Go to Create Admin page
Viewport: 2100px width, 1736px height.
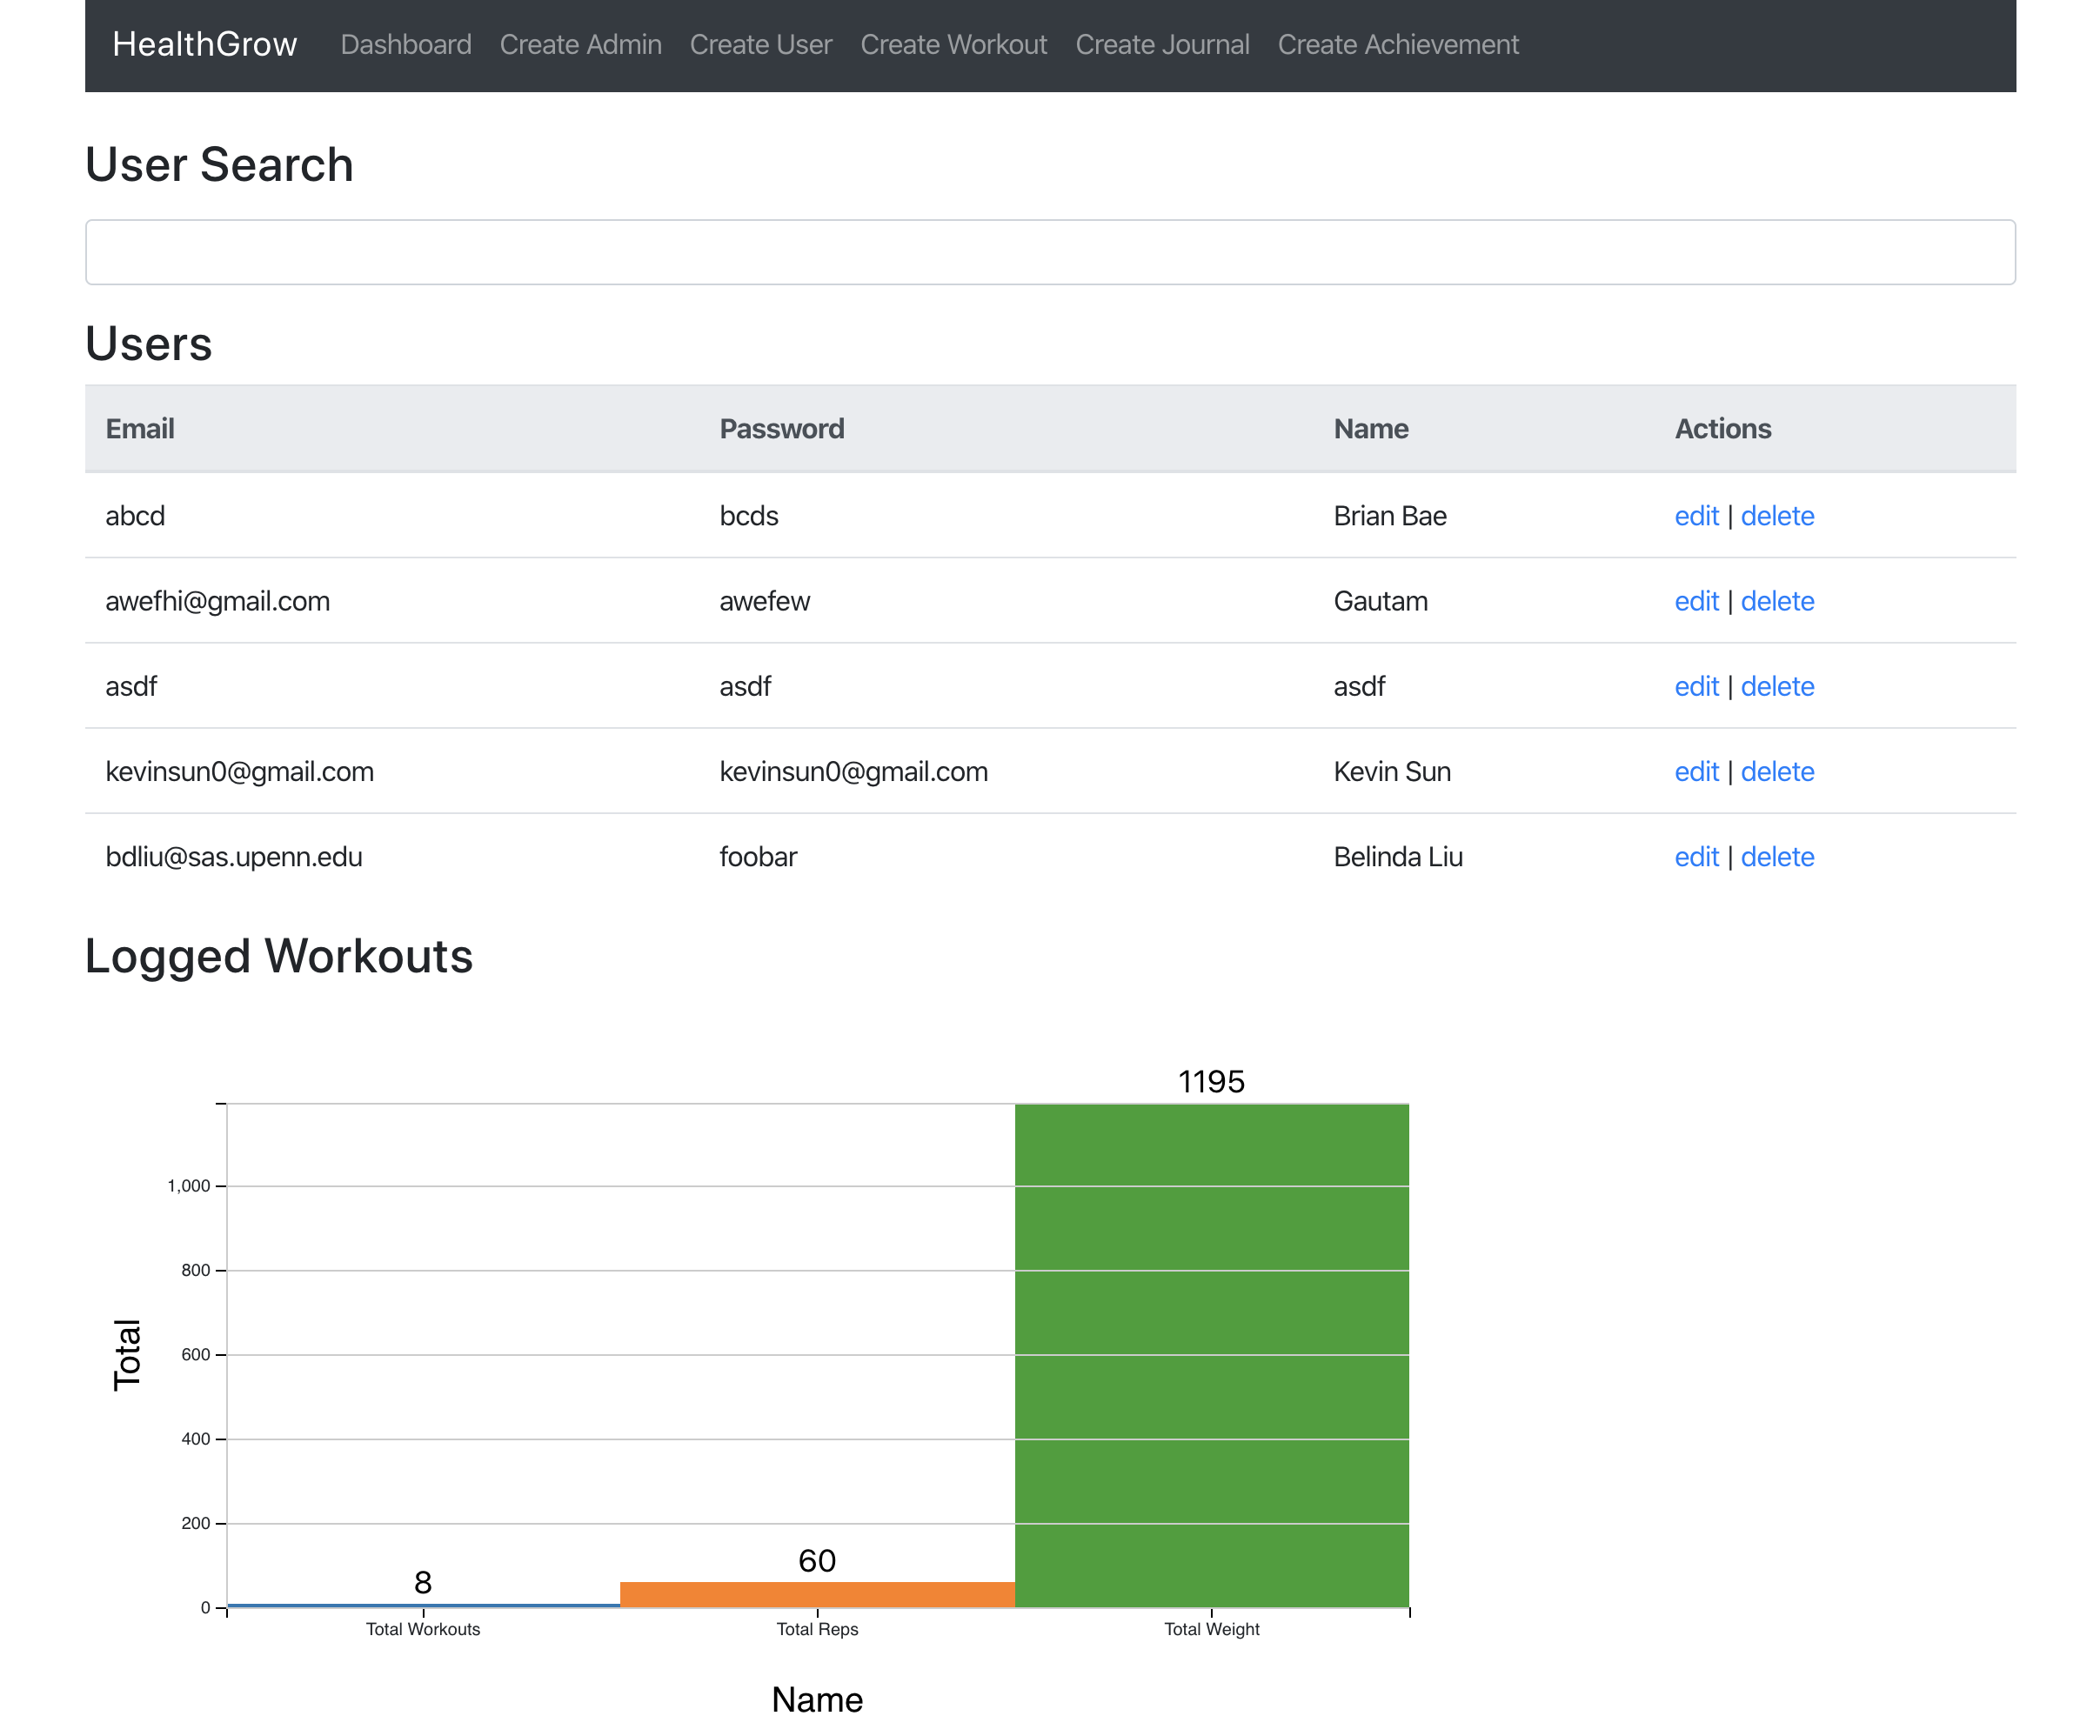point(580,44)
